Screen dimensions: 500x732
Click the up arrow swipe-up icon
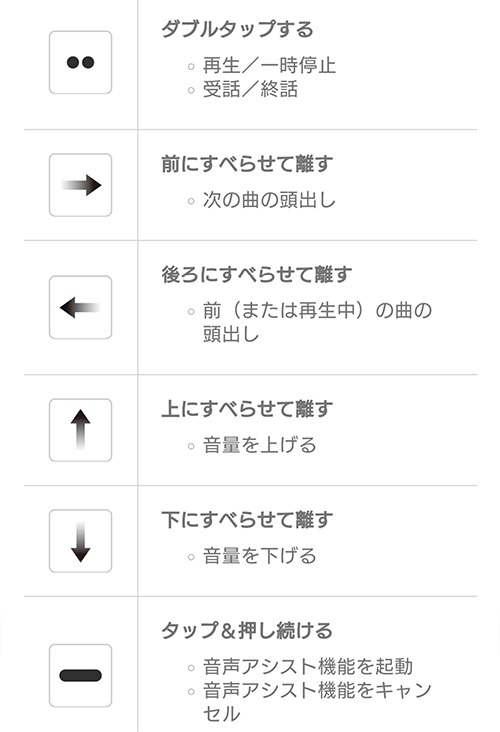click(x=80, y=430)
